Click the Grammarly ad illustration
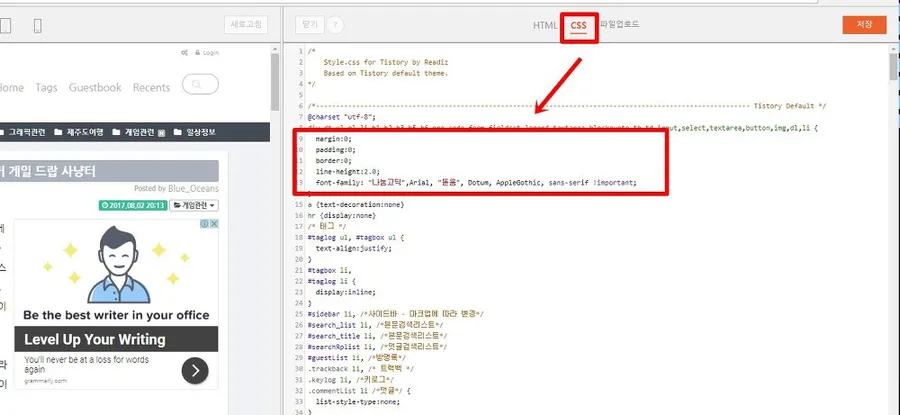Viewport: 900px width, 415px height. click(x=117, y=265)
